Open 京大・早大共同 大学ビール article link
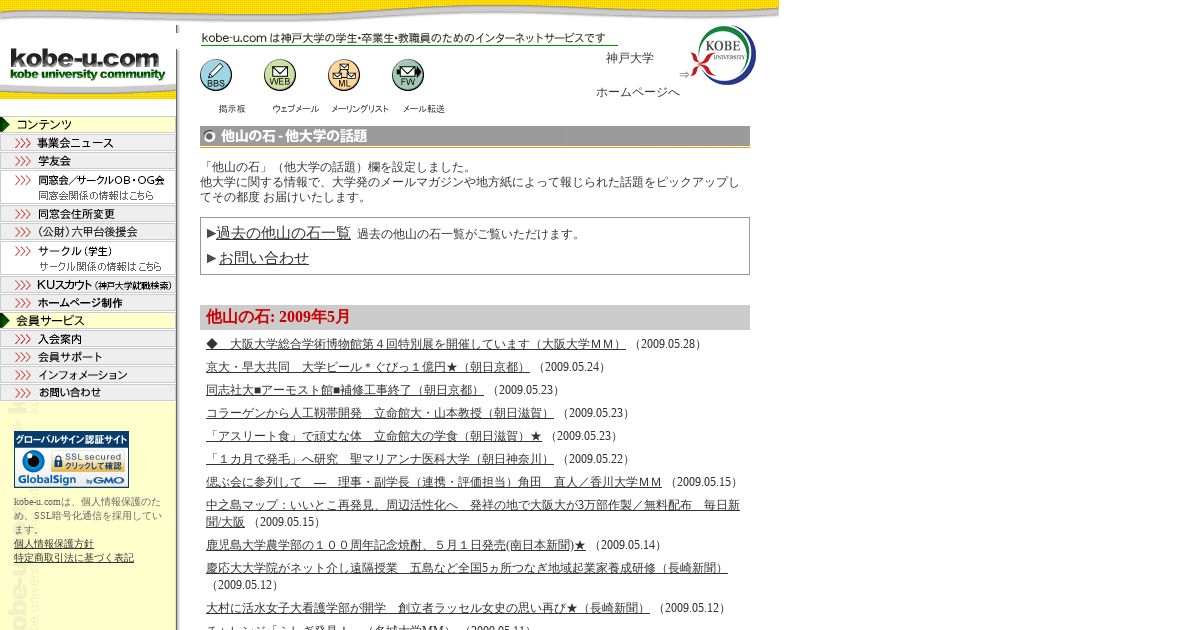The width and height of the screenshot is (1200, 630). point(368,367)
